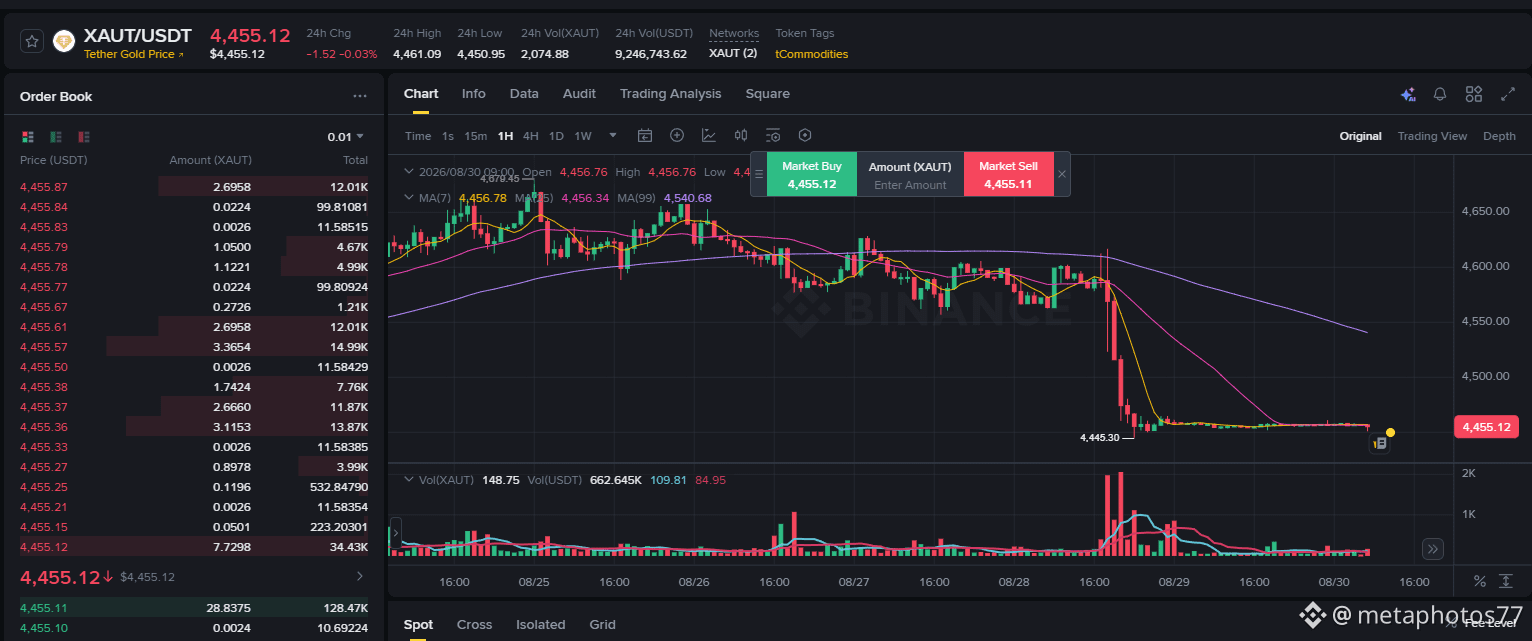
Task: Click the Market Buy button
Action: pos(812,175)
